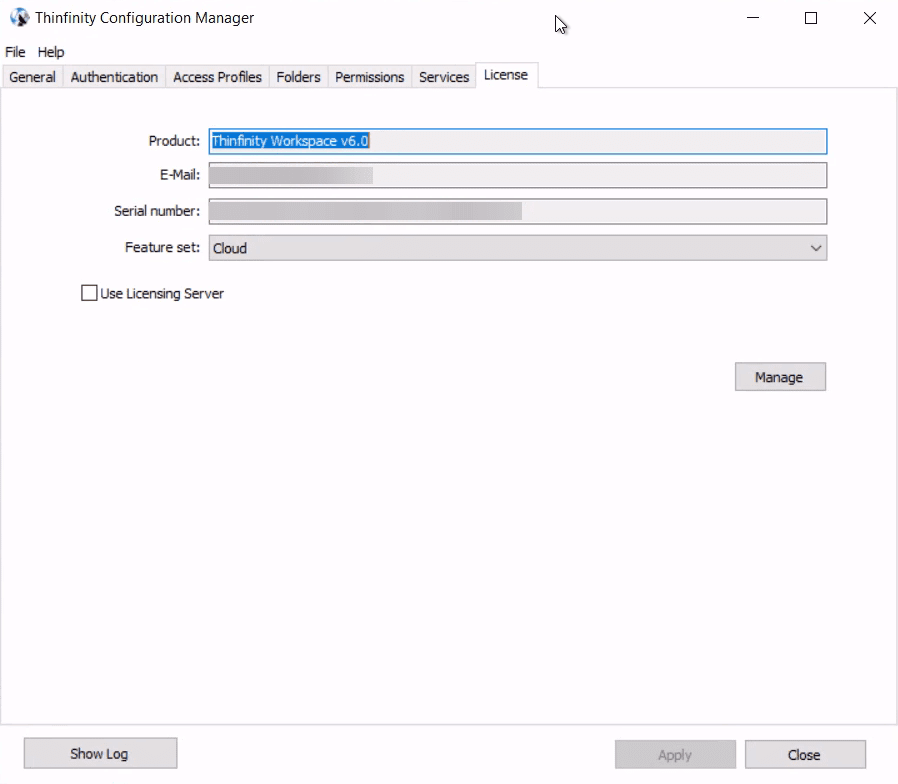Switch to the General tab
The height and width of the screenshot is (784, 898).
click(x=32, y=76)
